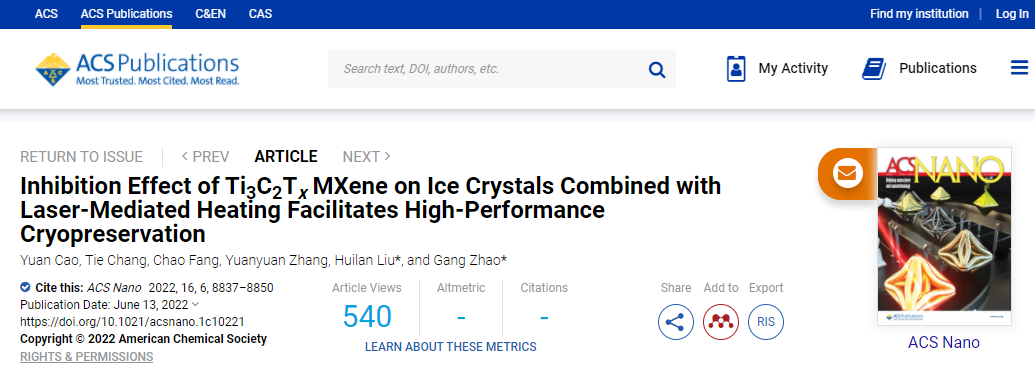This screenshot has height=380, width=1035.
Task: Go to NEXT article
Action: pos(367,156)
